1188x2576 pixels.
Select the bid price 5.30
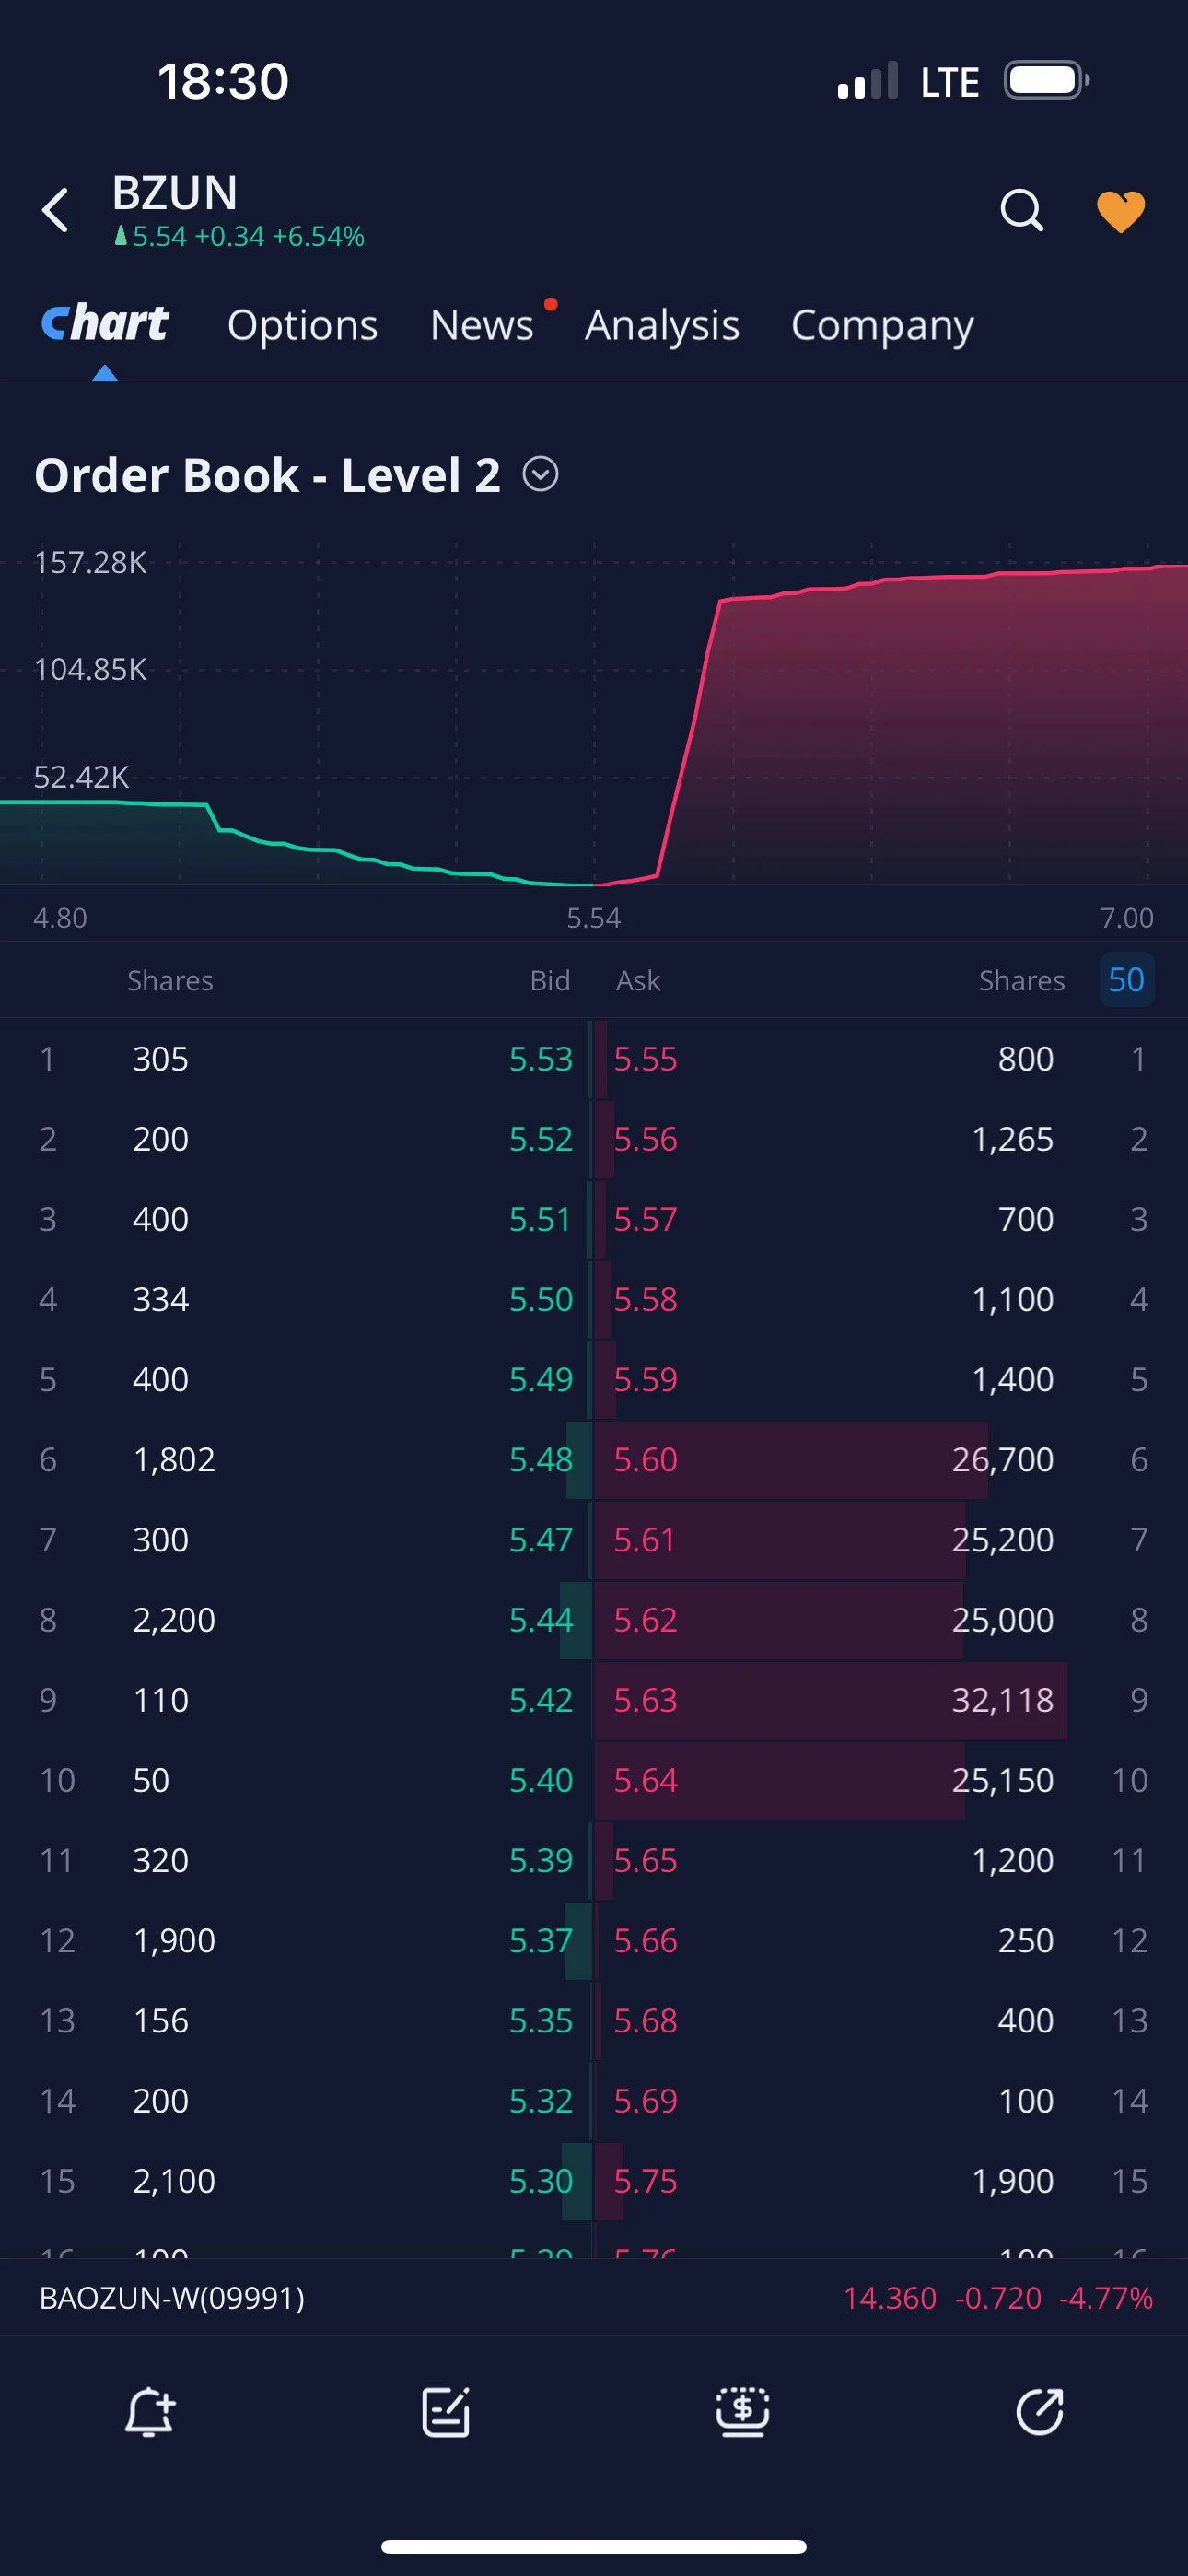[541, 2180]
